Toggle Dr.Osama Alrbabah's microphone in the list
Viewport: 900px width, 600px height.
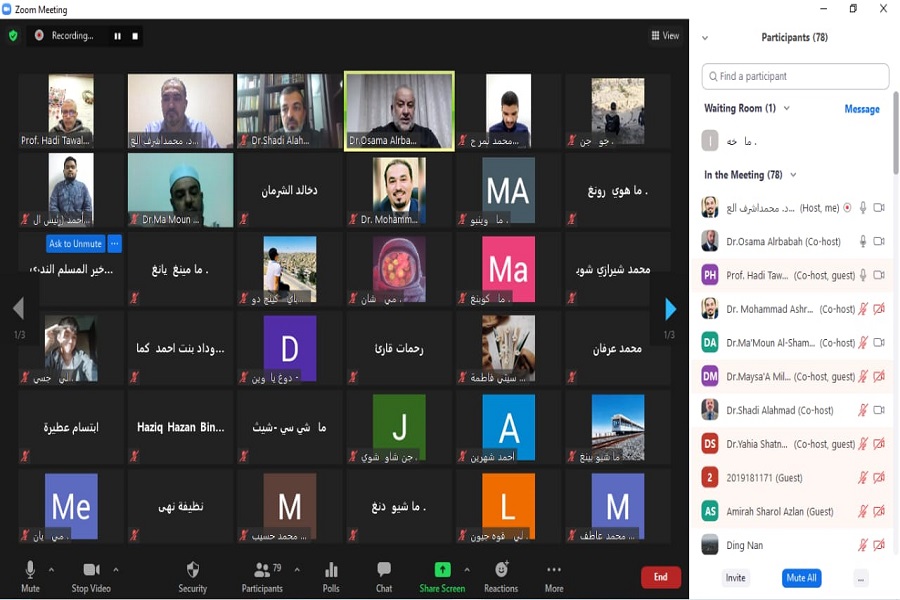(x=863, y=242)
